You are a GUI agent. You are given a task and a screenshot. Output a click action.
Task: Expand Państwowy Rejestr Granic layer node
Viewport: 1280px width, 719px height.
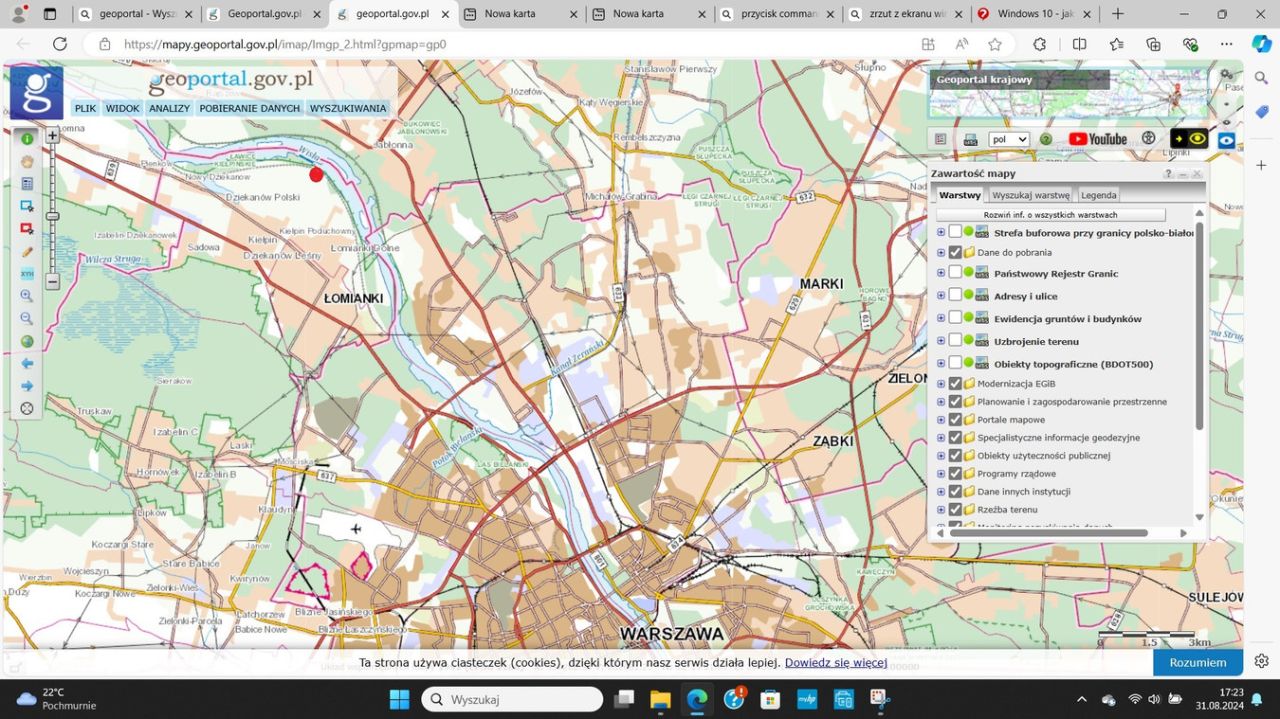click(941, 273)
